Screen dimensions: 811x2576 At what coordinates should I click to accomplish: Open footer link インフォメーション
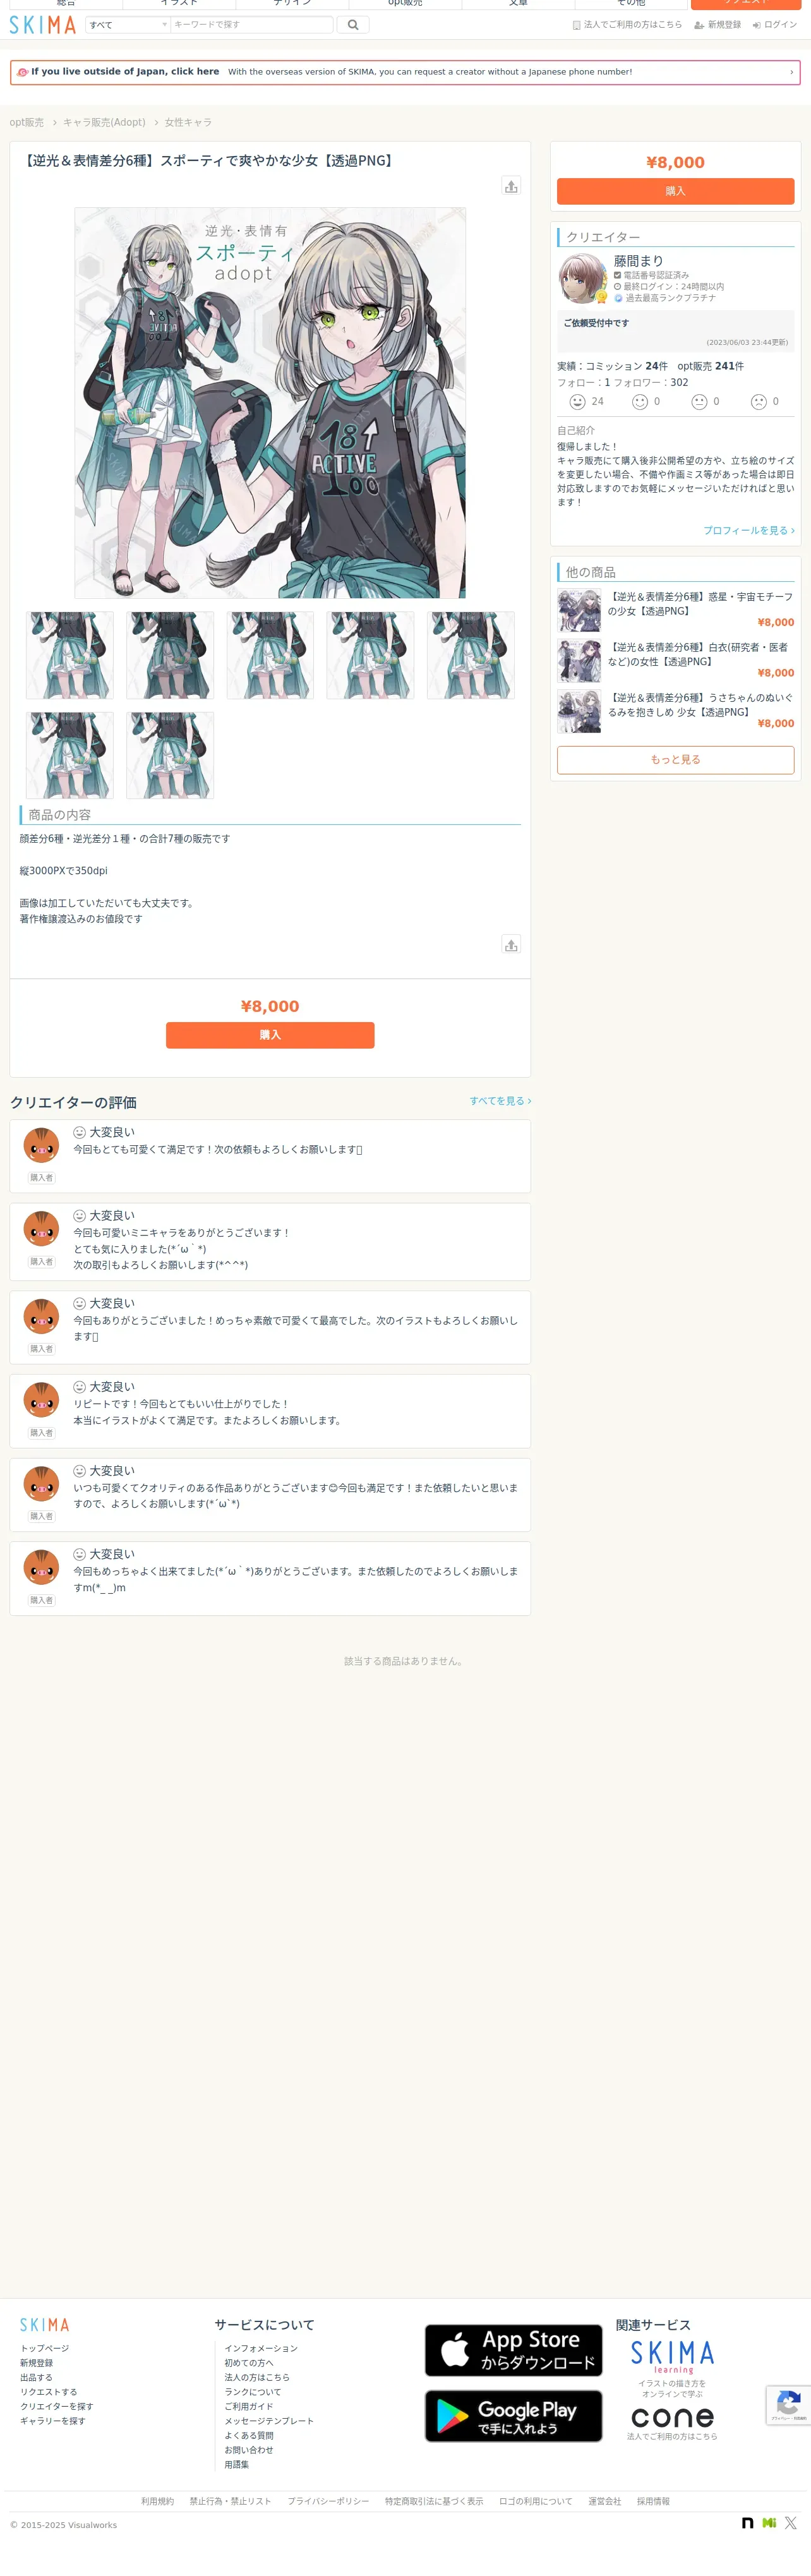(261, 2348)
